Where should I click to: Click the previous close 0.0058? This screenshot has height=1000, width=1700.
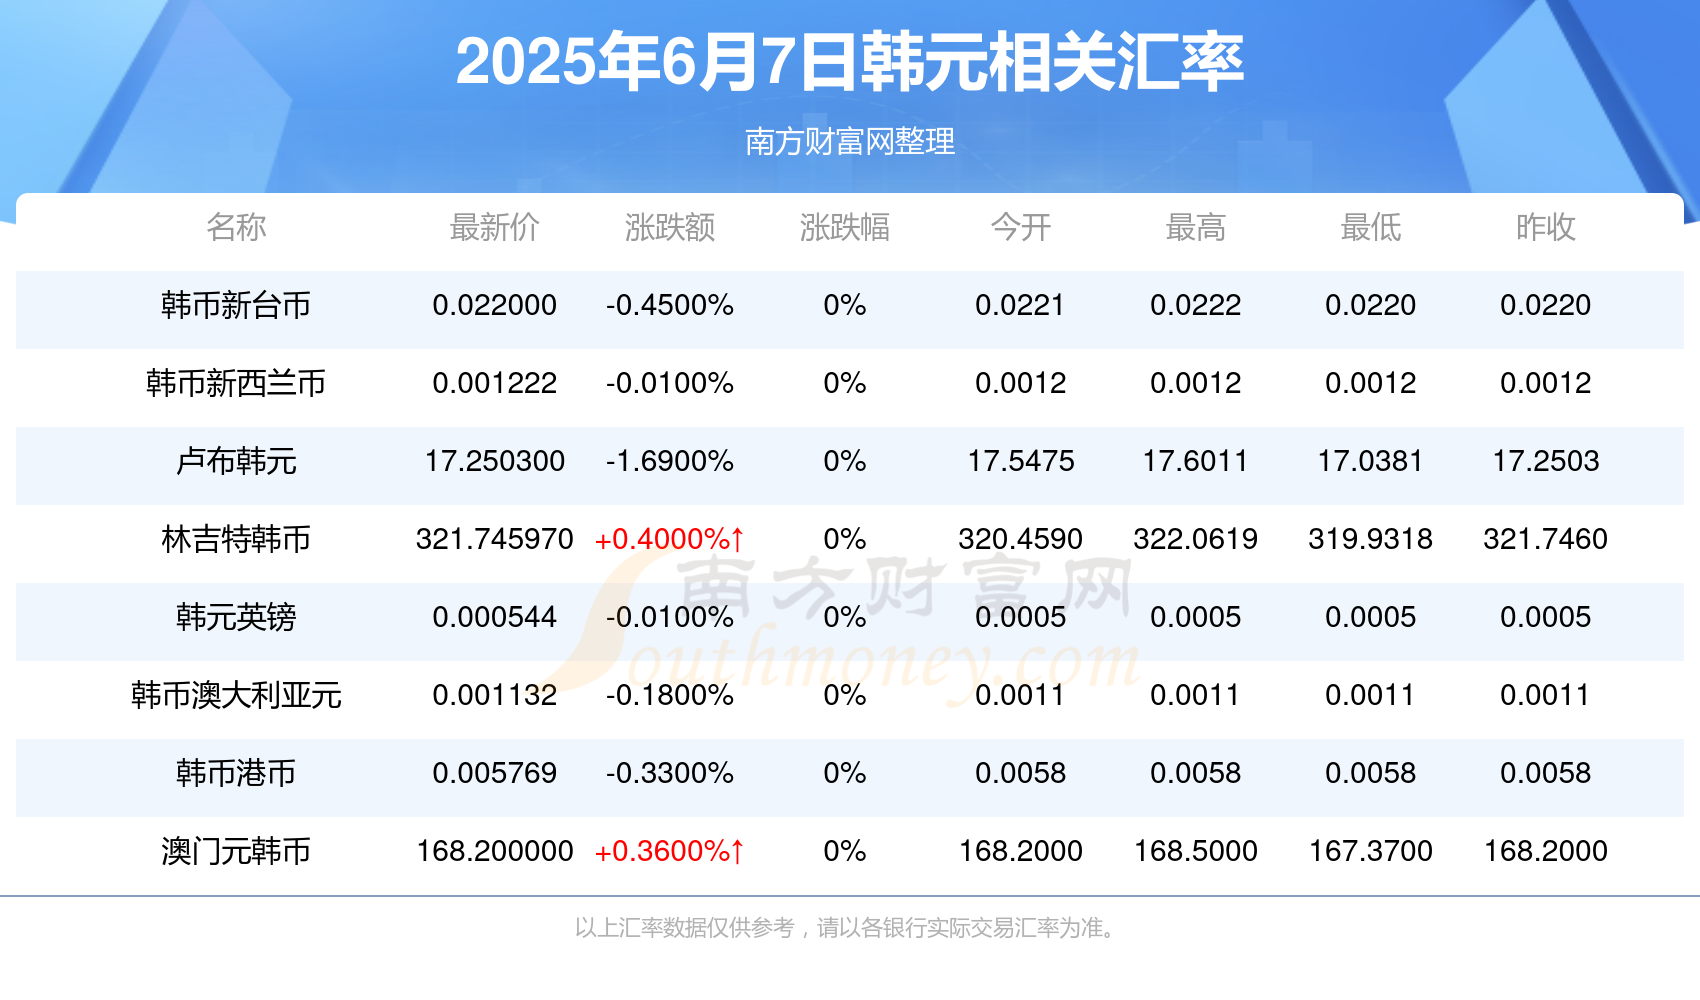pyautogui.click(x=1545, y=773)
